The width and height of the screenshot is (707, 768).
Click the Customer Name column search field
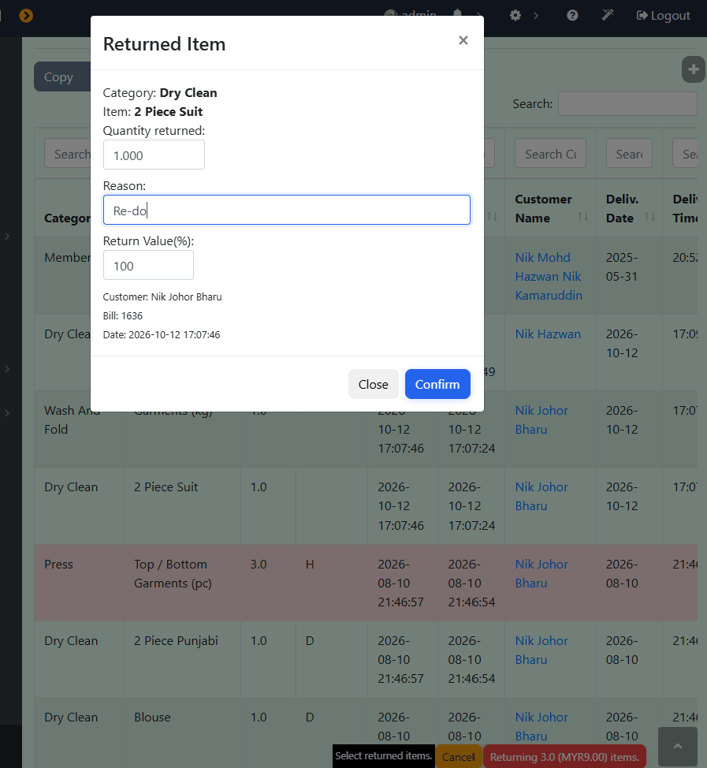pos(550,154)
